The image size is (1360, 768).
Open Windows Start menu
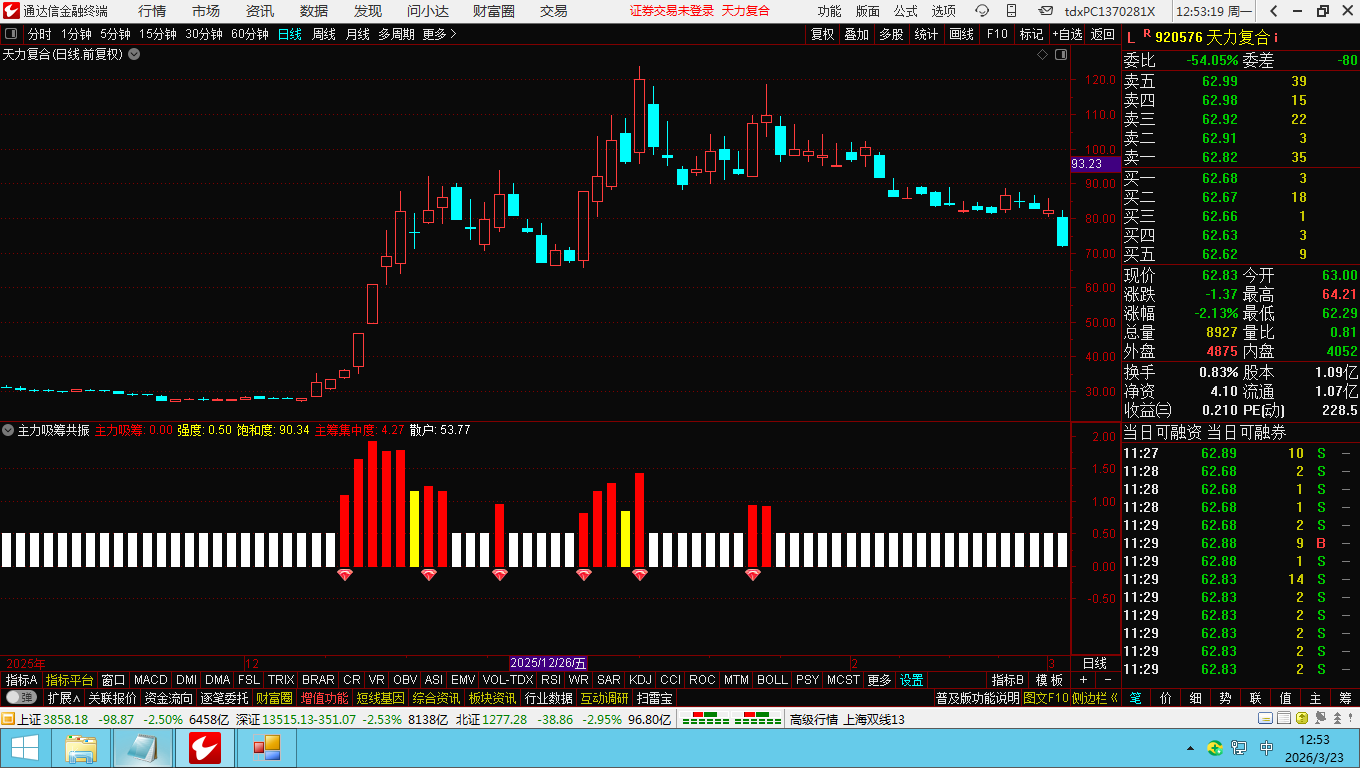click(24, 748)
